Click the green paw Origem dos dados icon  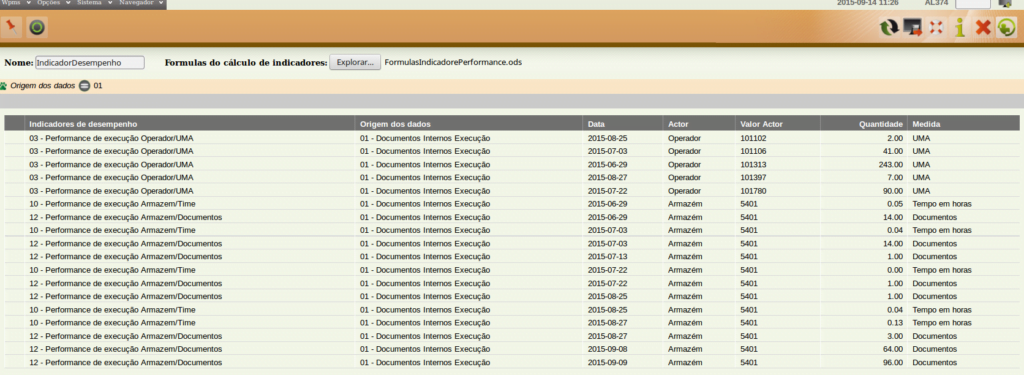[4, 86]
